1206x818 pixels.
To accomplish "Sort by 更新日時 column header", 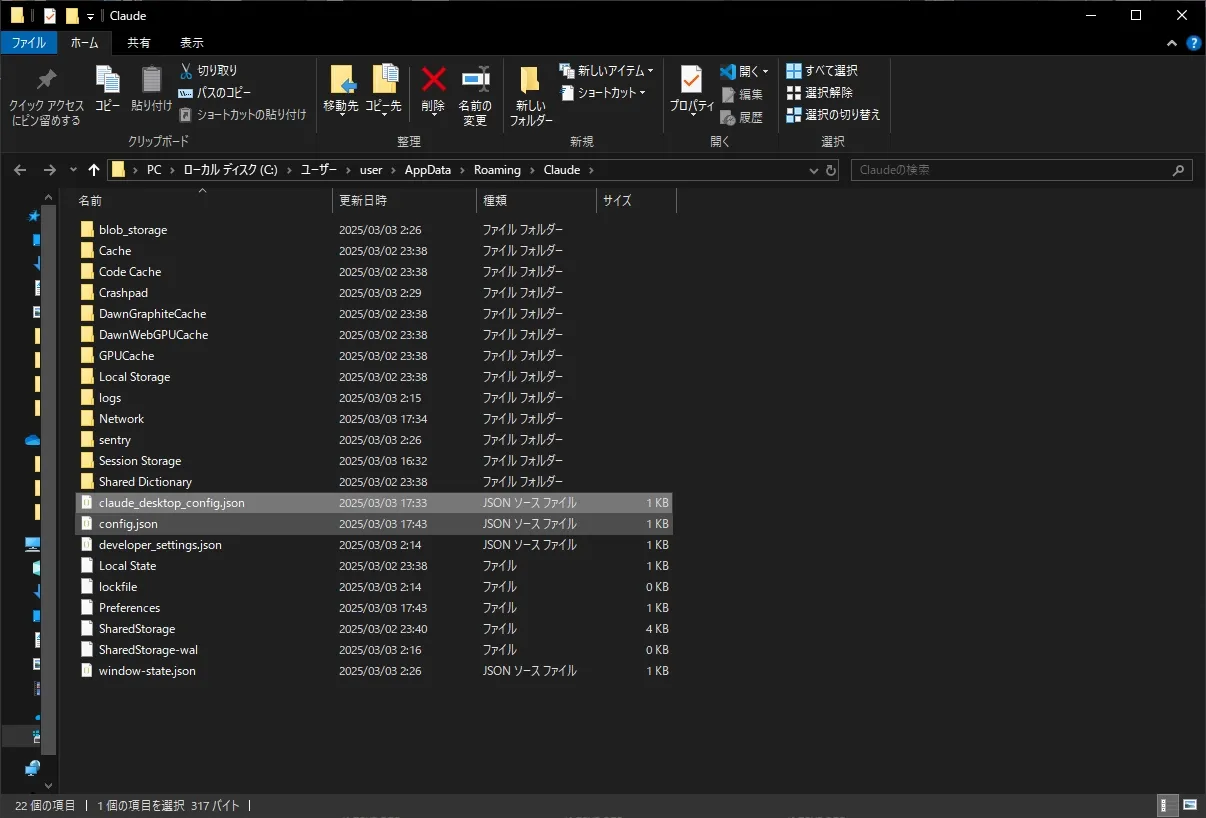I will 404,200.
